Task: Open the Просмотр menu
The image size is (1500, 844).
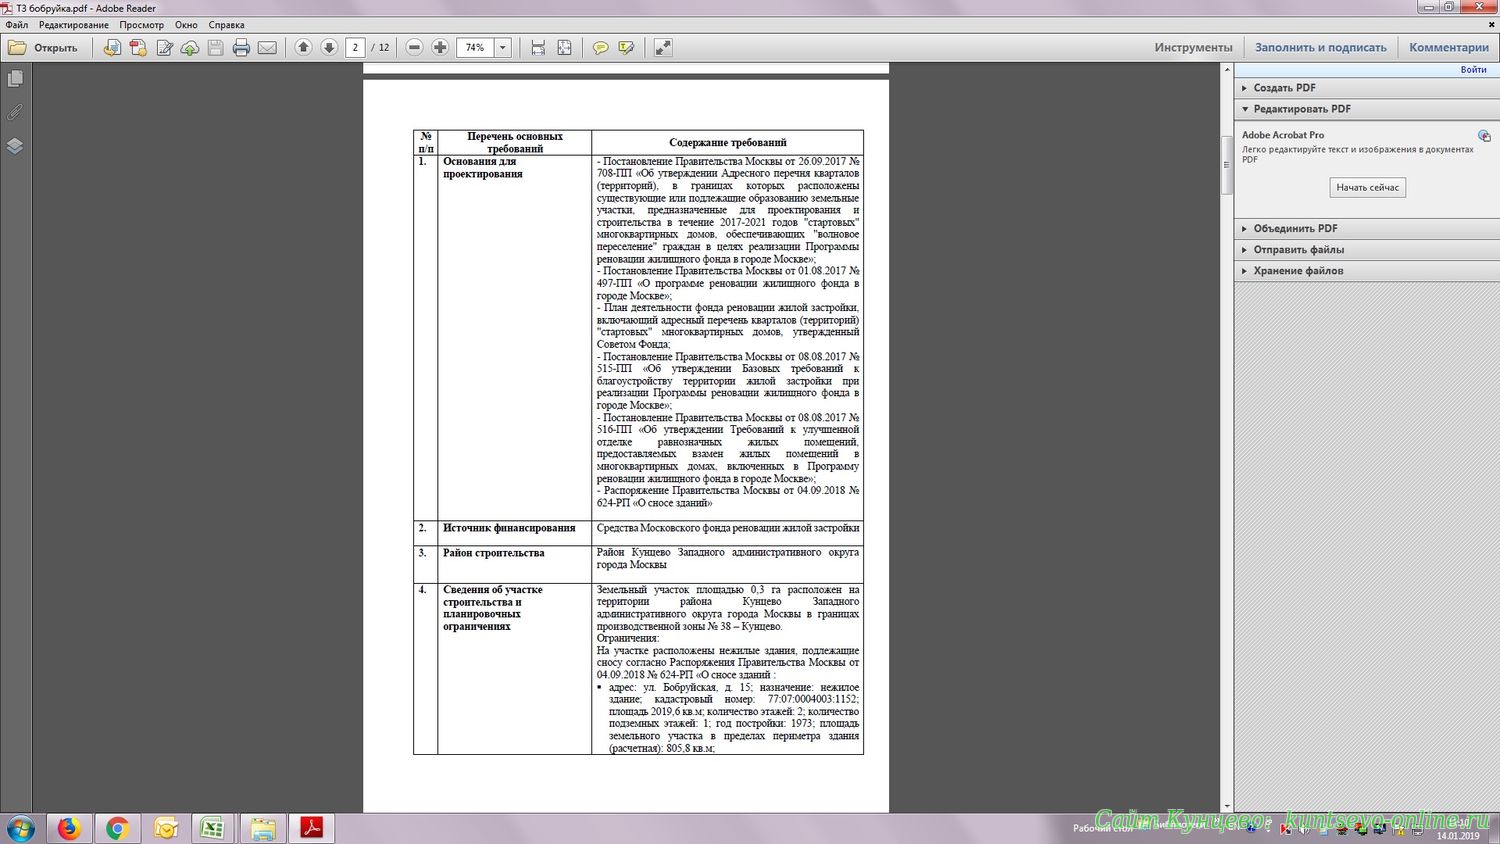Action: tap(141, 25)
